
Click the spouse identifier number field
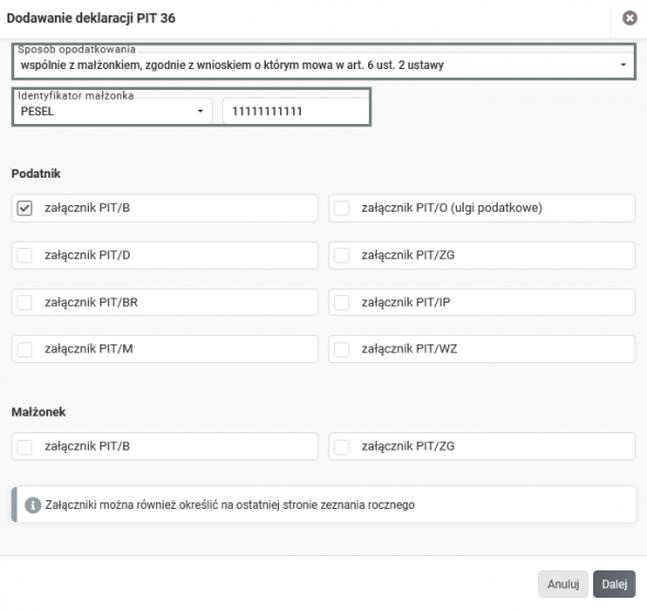pos(295,111)
